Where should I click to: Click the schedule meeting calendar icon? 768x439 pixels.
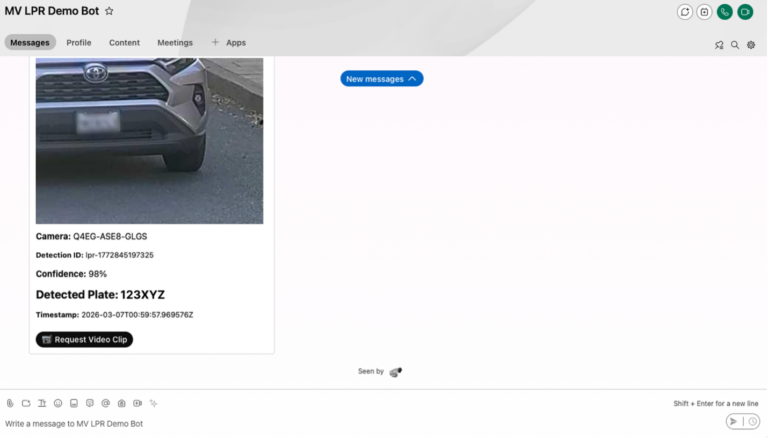[704, 12]
